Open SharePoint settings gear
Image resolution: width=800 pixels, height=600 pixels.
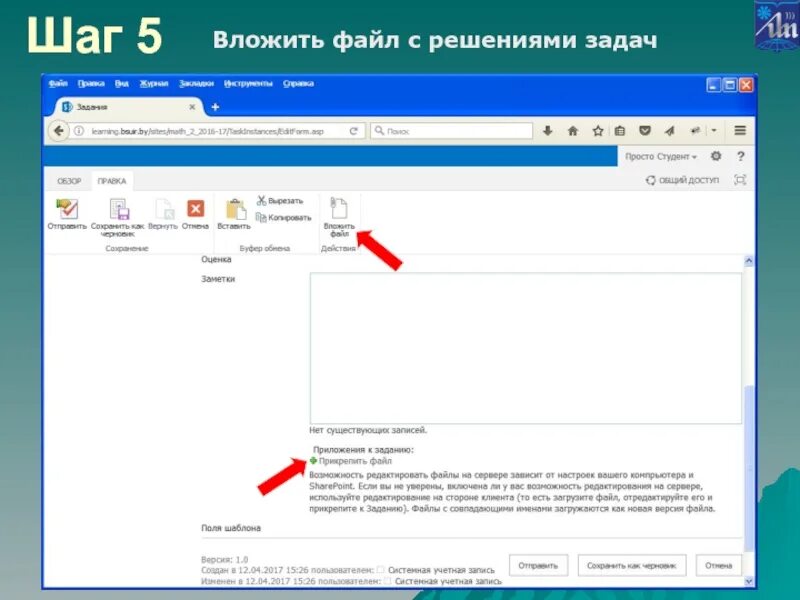[x=716, y=156]
